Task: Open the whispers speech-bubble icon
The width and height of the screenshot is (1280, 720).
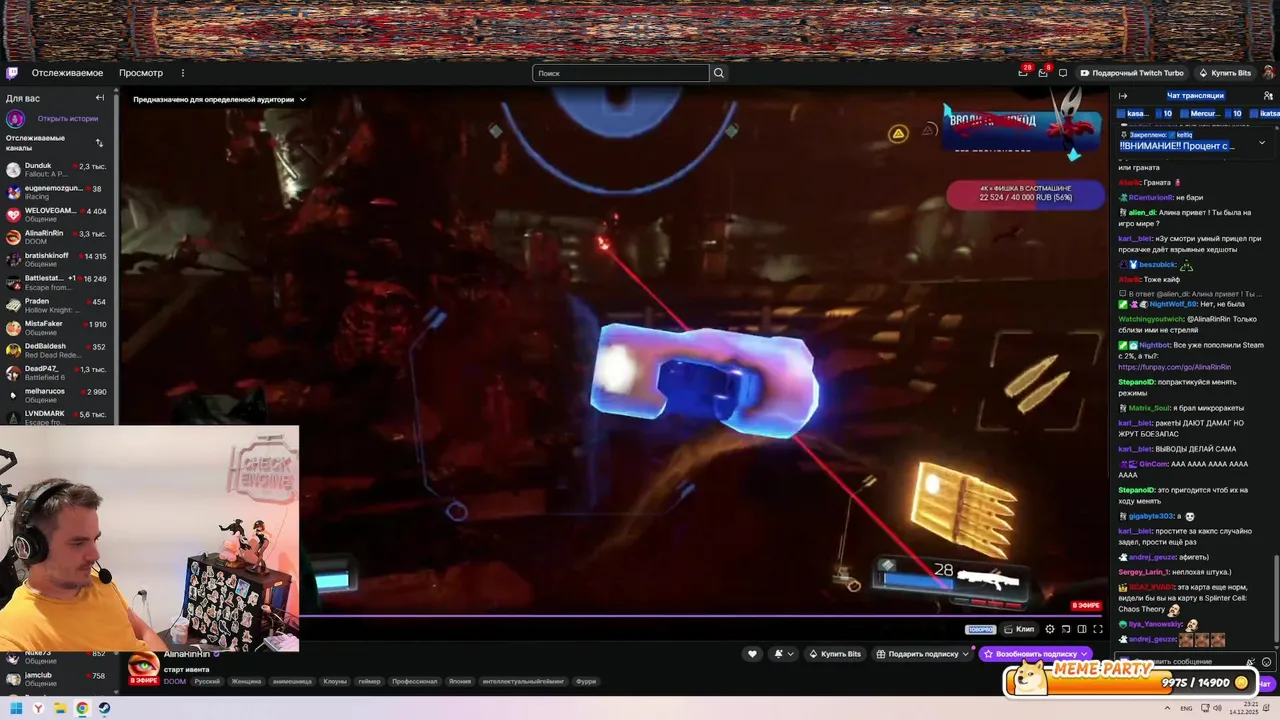Action: pyautogui.click(x=1063, y=73)
